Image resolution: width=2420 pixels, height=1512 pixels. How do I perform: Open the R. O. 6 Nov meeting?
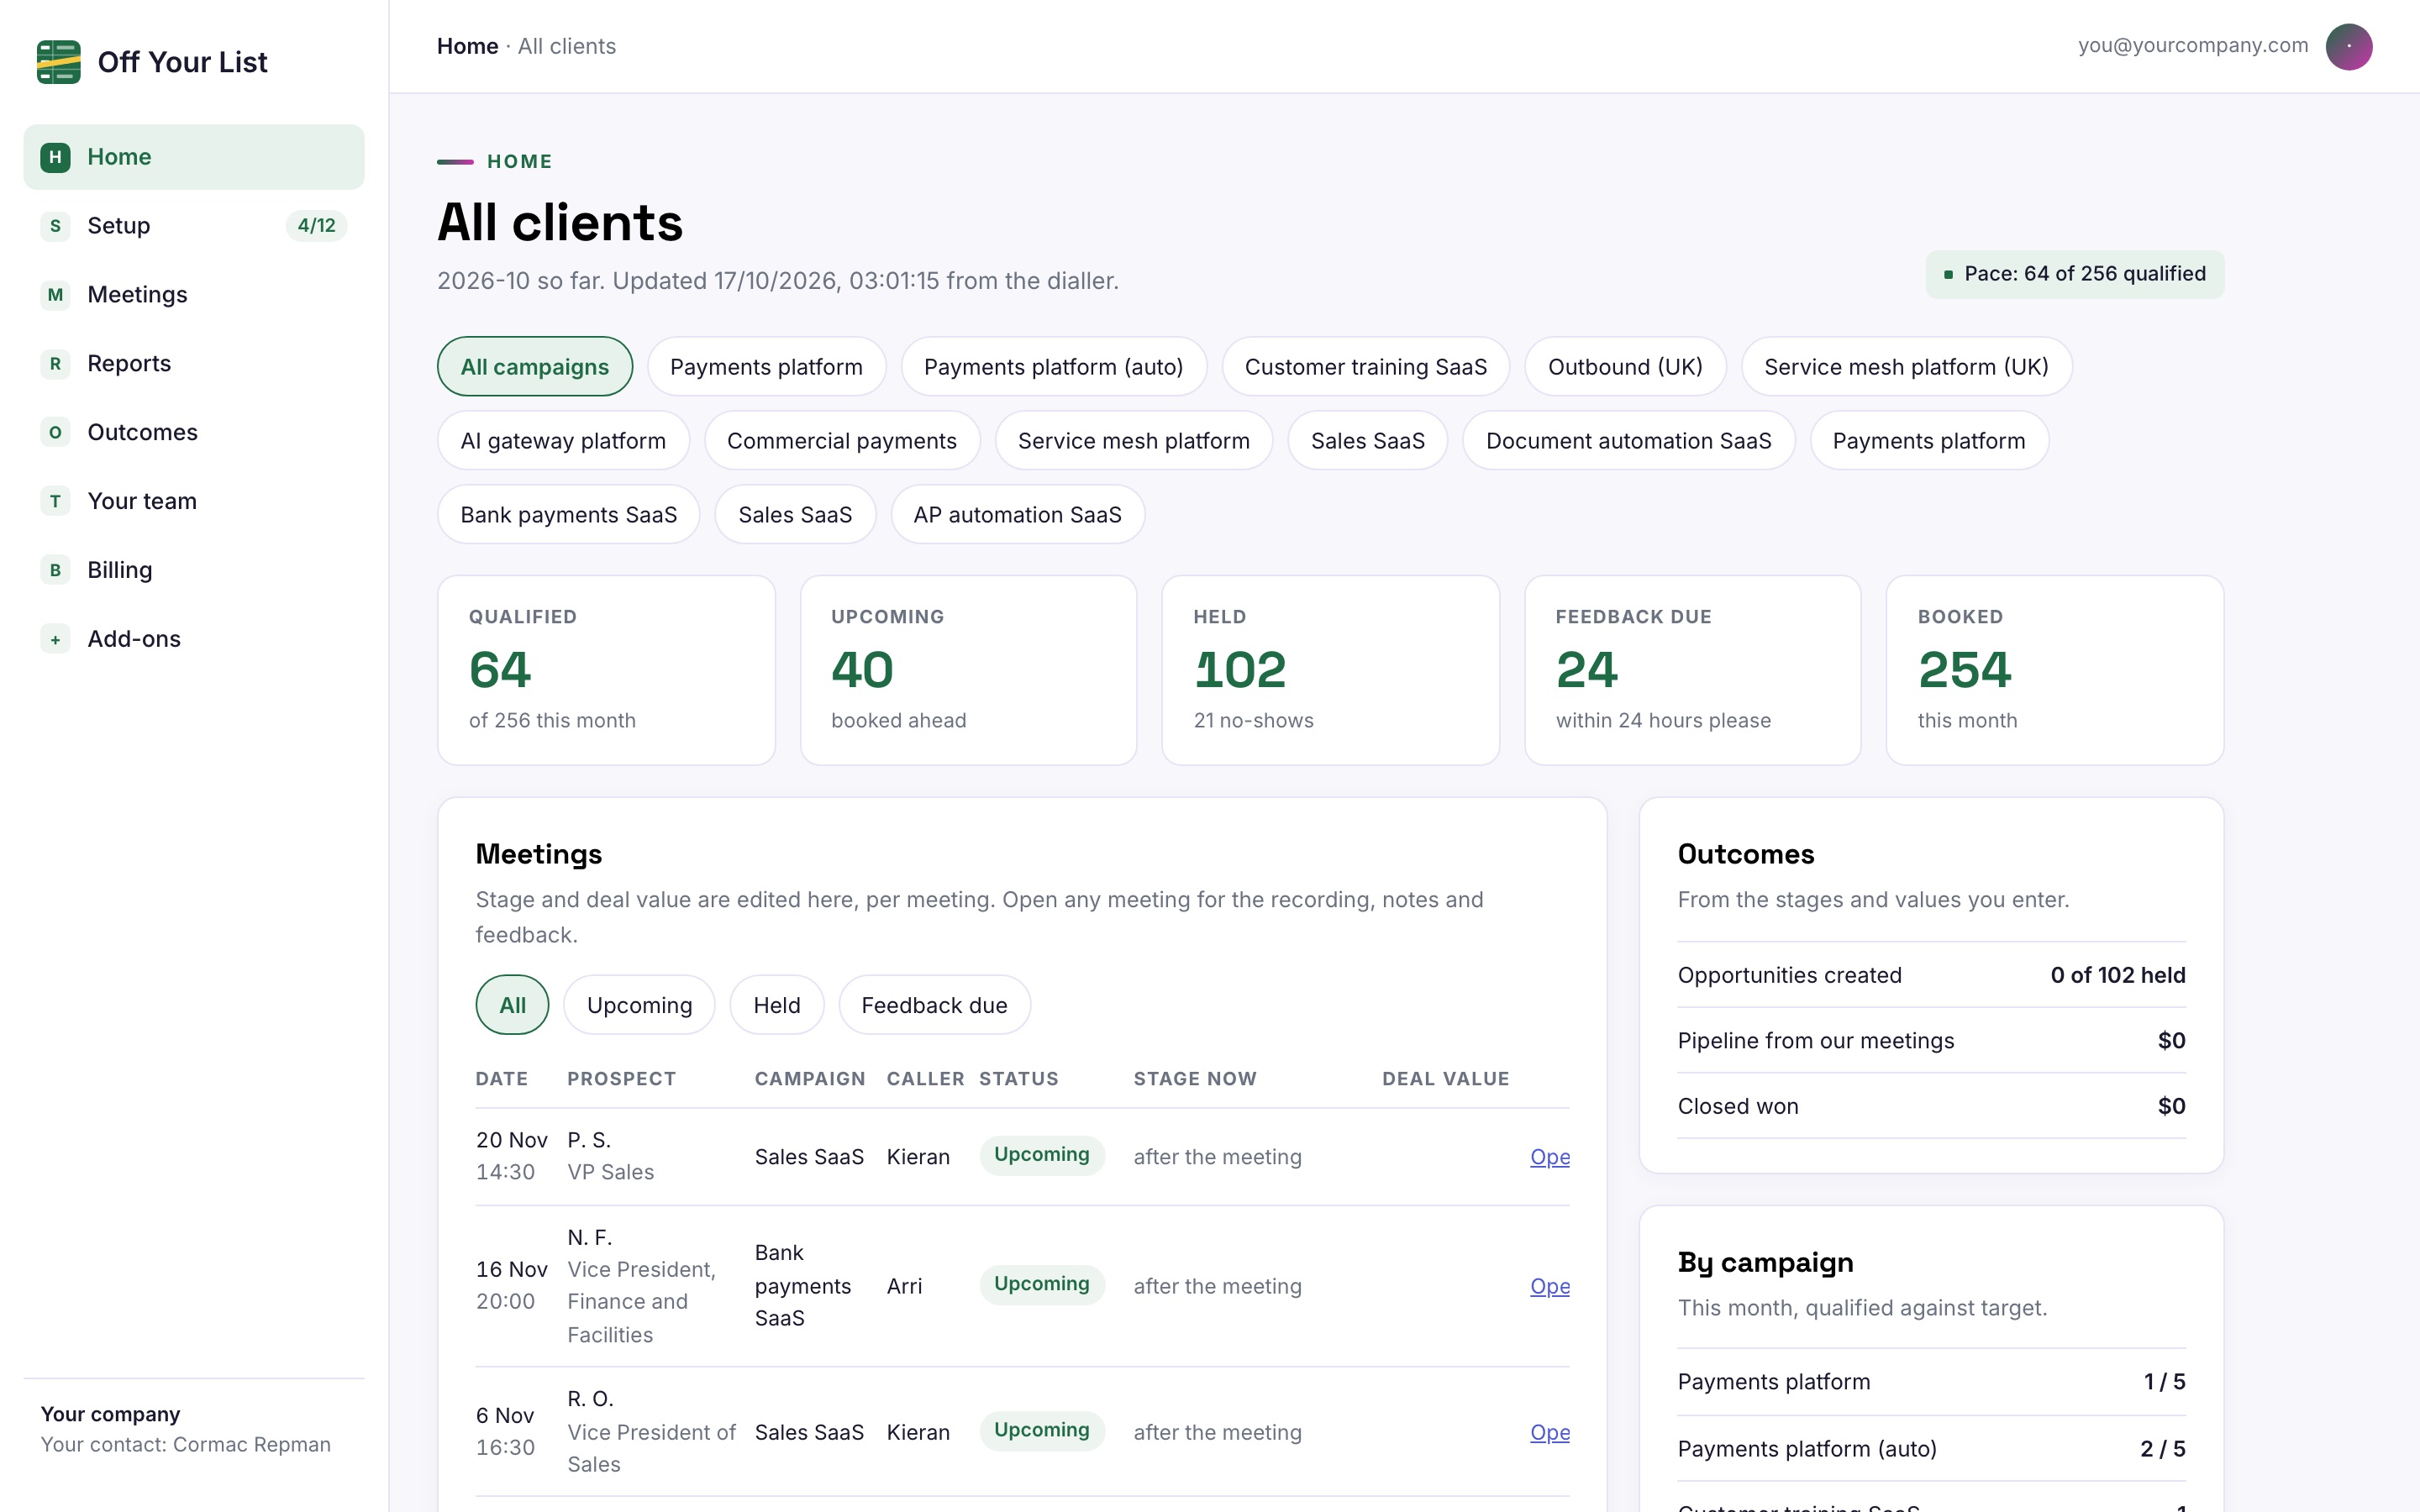click(x=1550, y=1432)
